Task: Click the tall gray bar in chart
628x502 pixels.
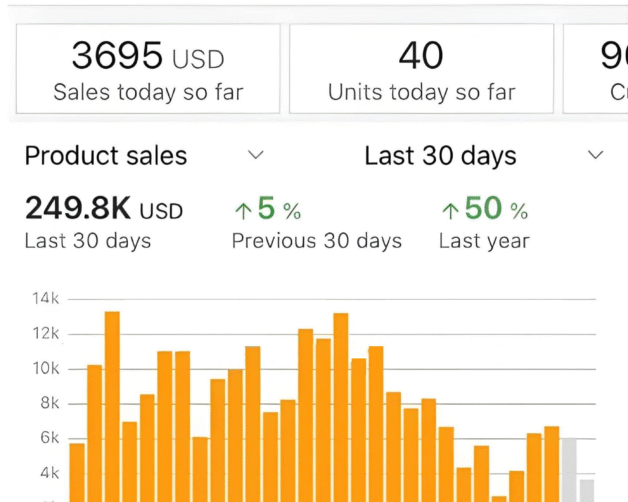Action: [569, 469]
